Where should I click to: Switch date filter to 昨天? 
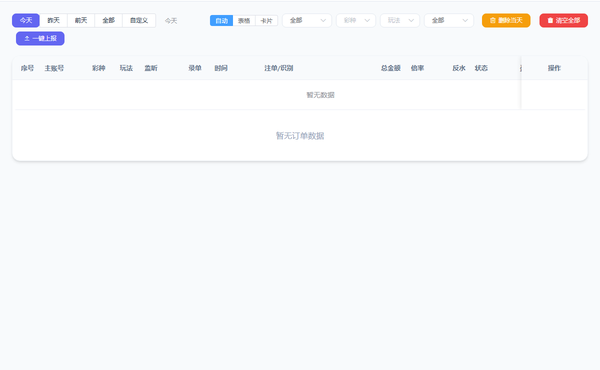click(54, 20)
